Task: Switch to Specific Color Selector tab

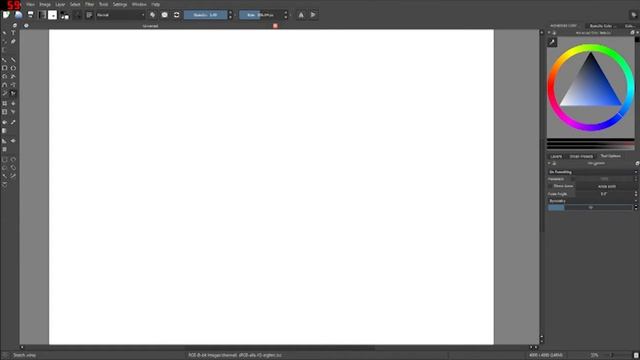Action: pyautogui.click(x=602, y=26)
